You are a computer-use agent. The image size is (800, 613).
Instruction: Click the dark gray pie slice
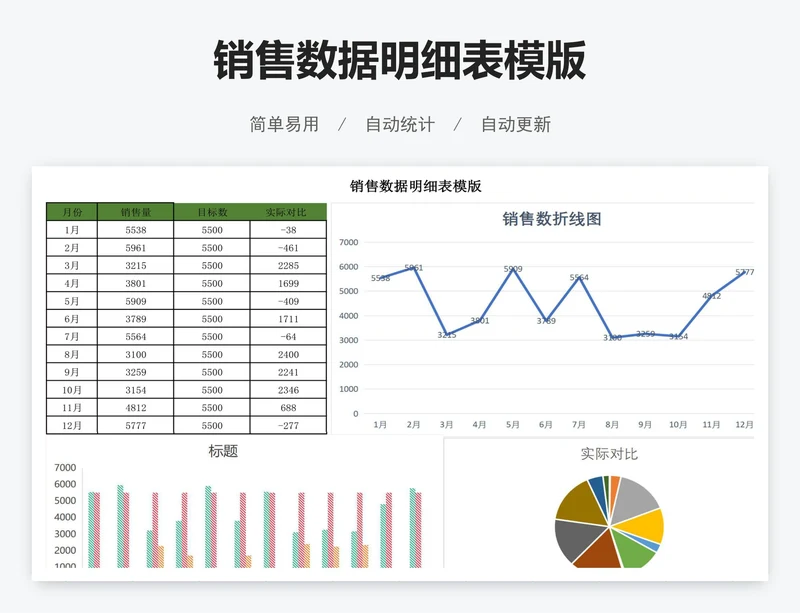point(577,538)
